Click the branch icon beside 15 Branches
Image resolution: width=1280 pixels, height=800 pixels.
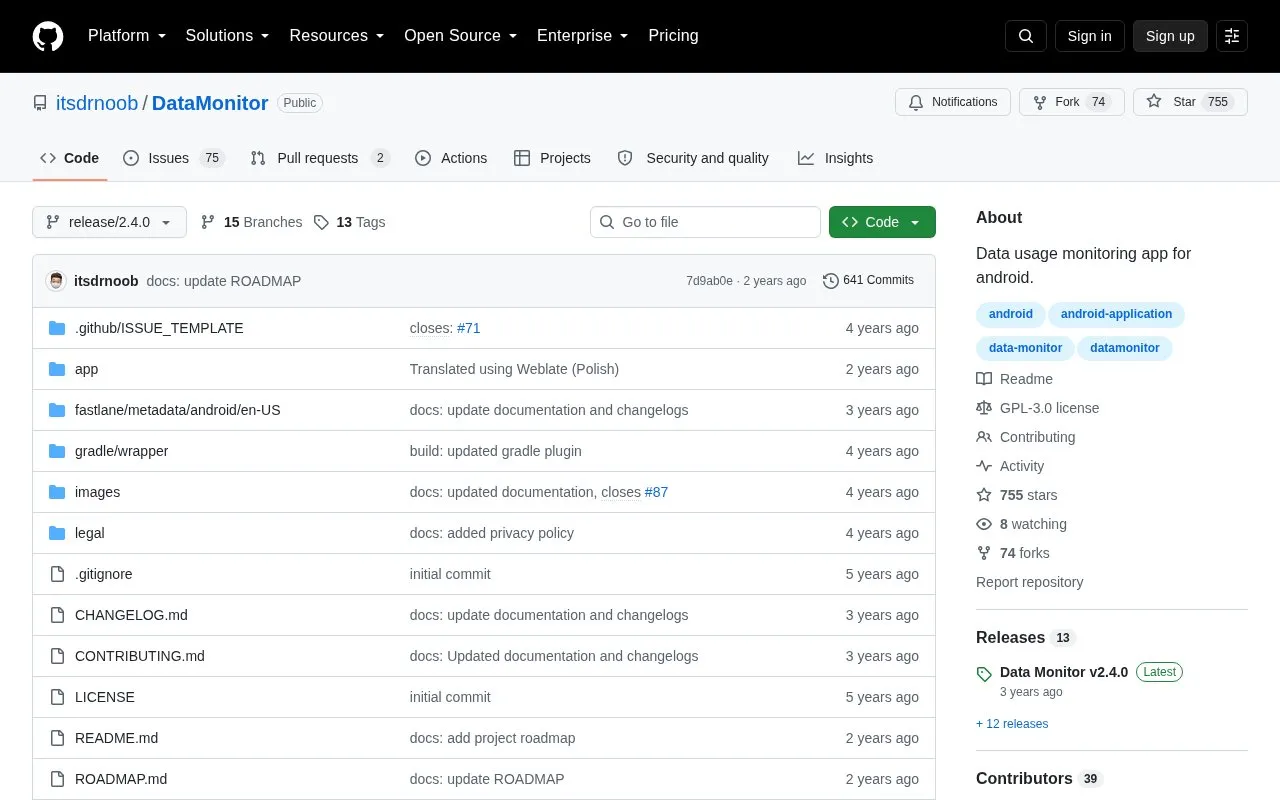click(x=208, y=222)
